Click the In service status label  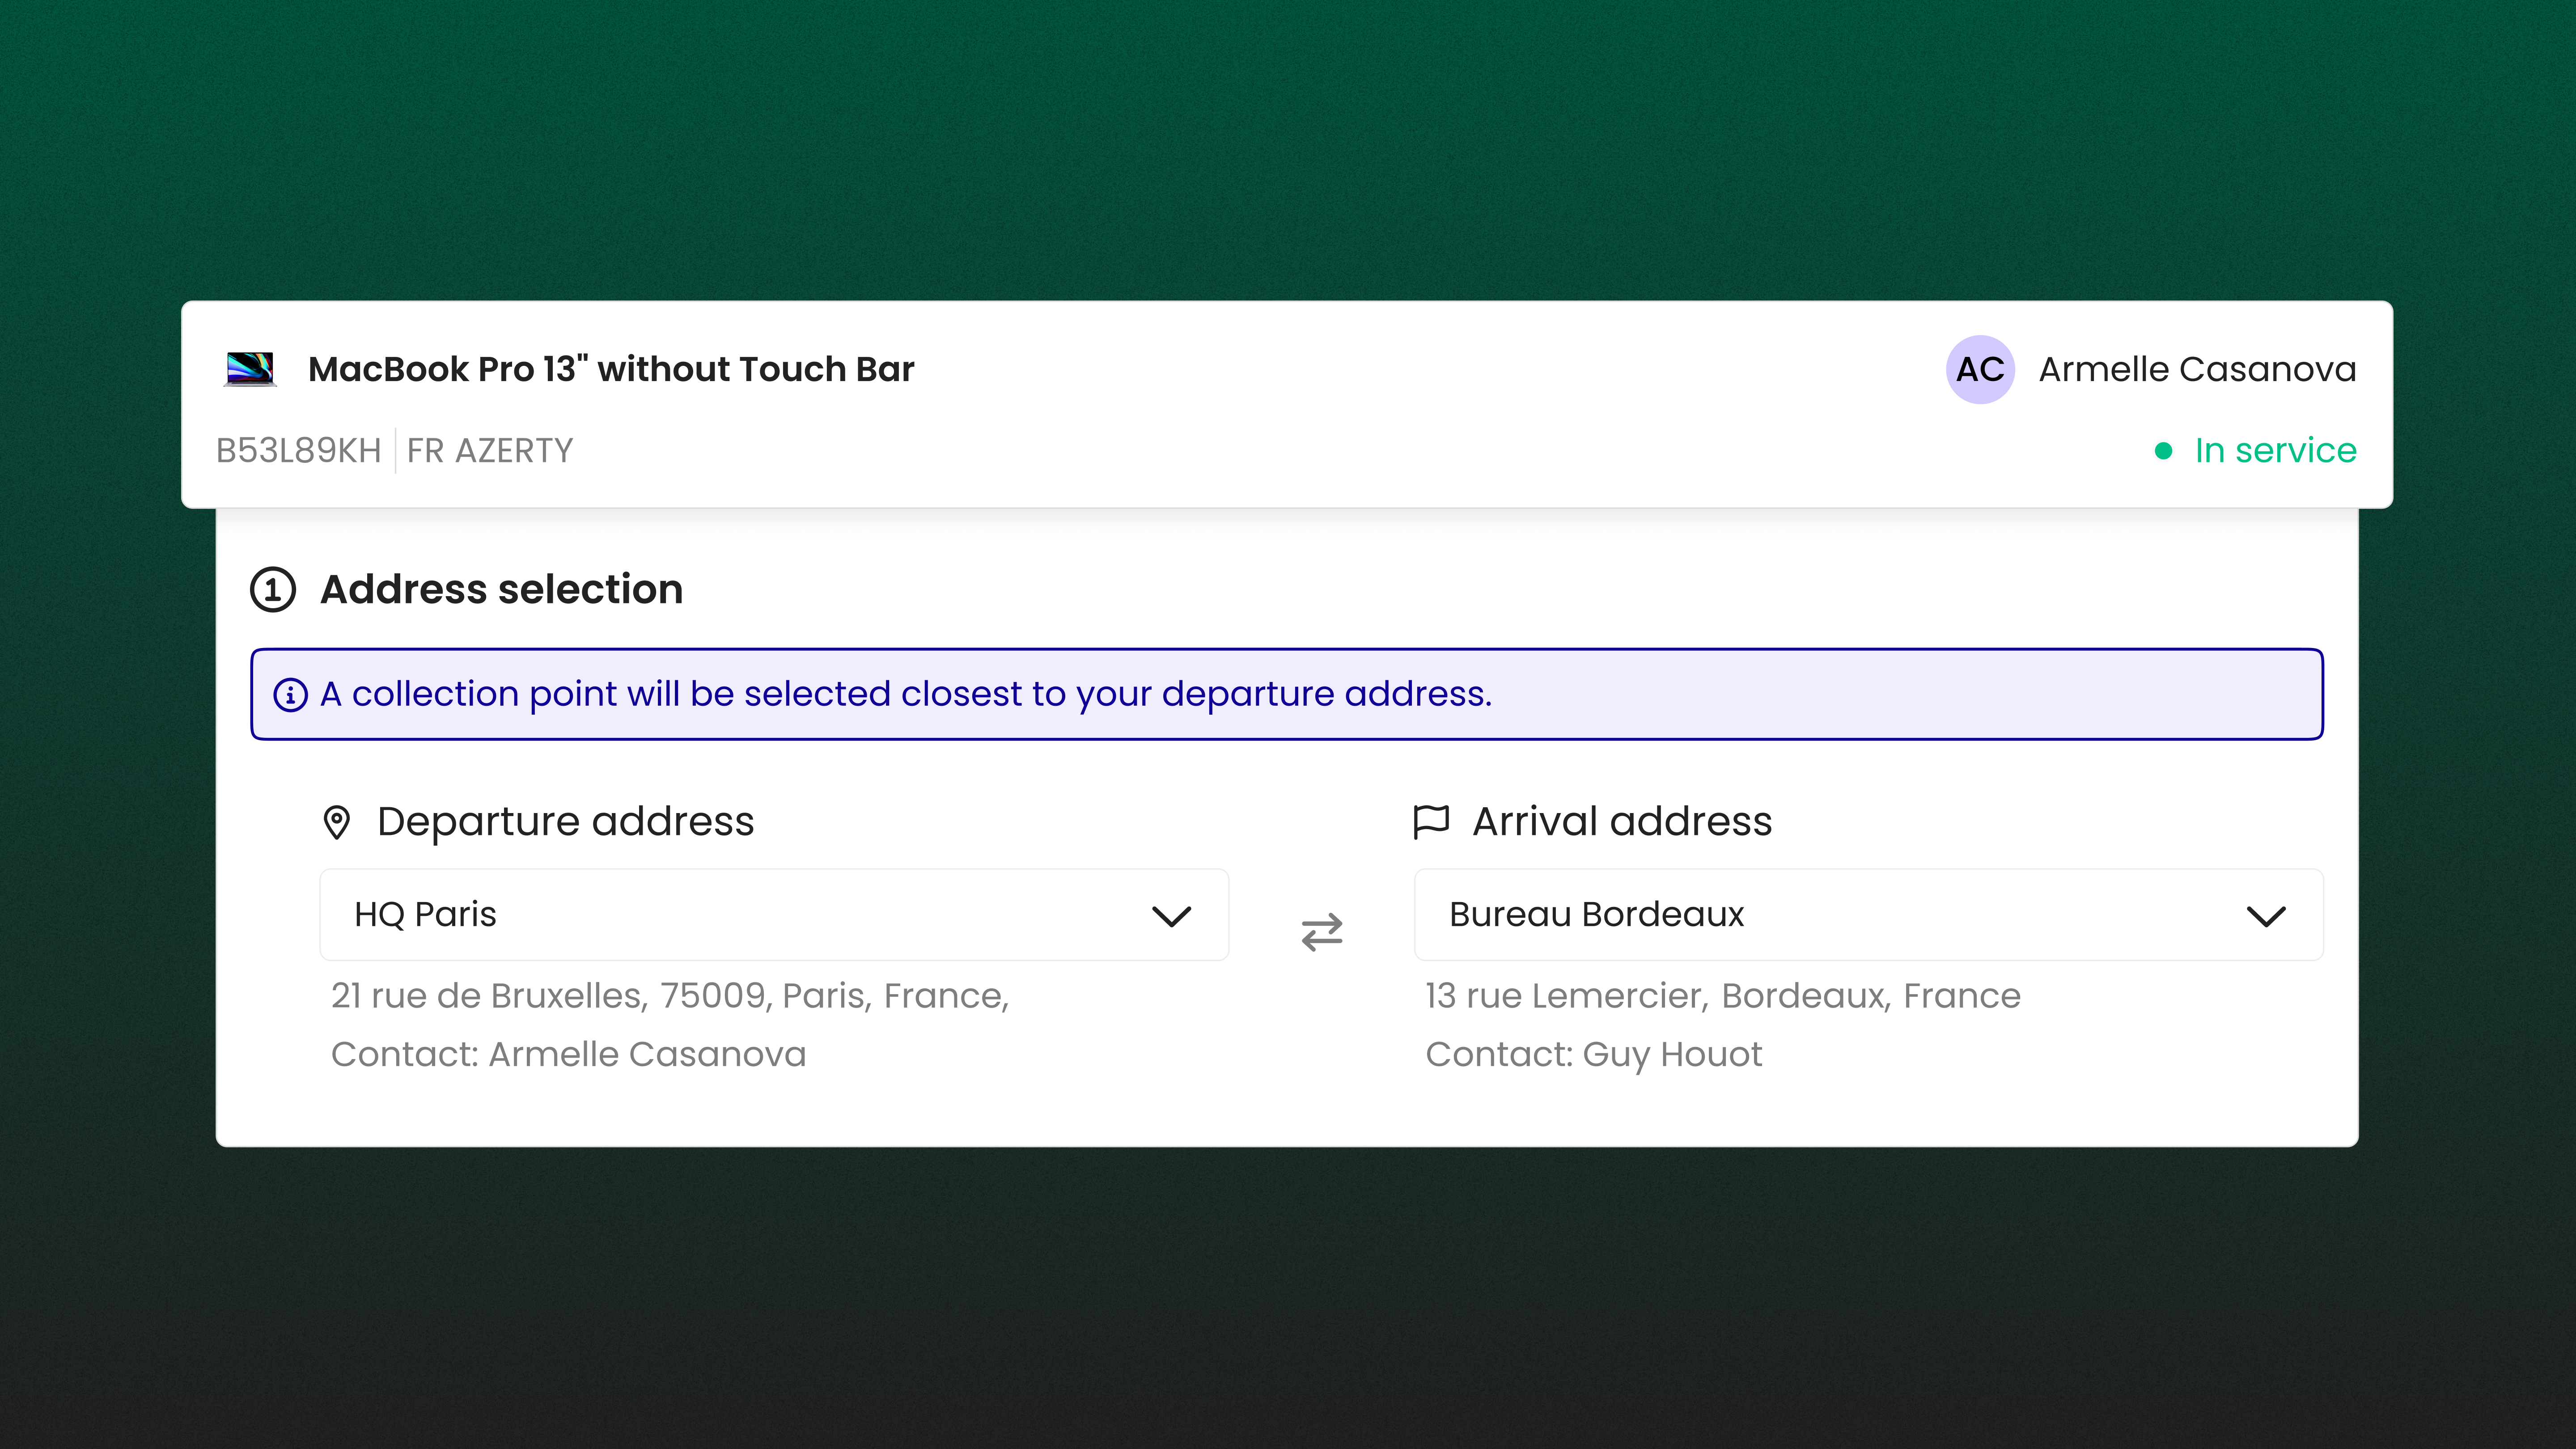[x=2275, y=451]
